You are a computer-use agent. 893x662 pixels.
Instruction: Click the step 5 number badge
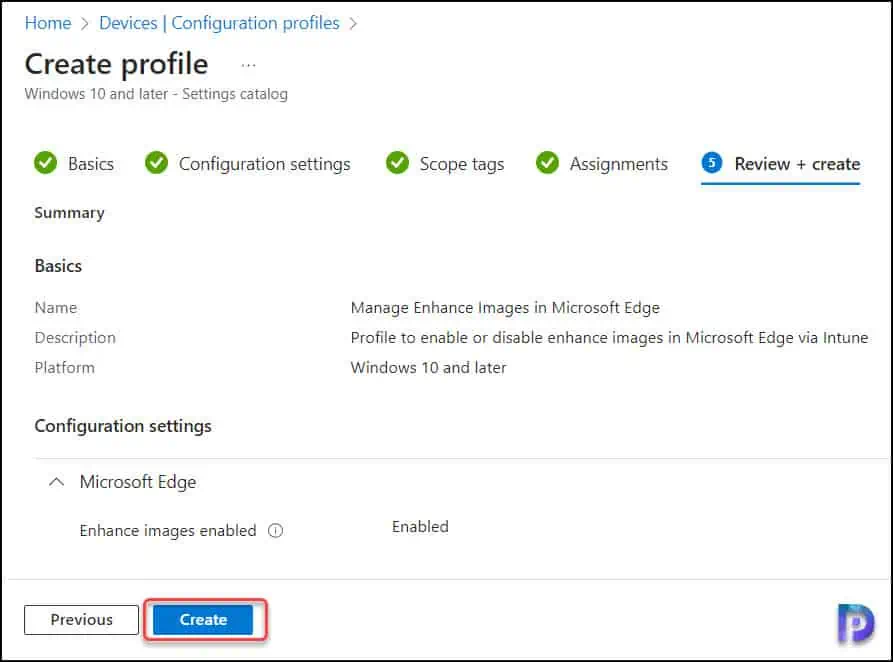pyautogui.click(x=712, y=163)
